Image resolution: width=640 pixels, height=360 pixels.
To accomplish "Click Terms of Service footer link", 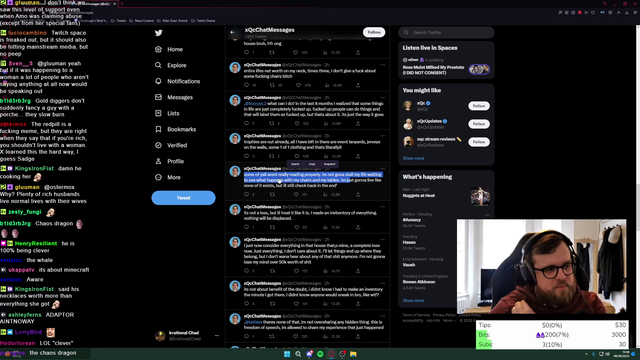I will (416, 315).
